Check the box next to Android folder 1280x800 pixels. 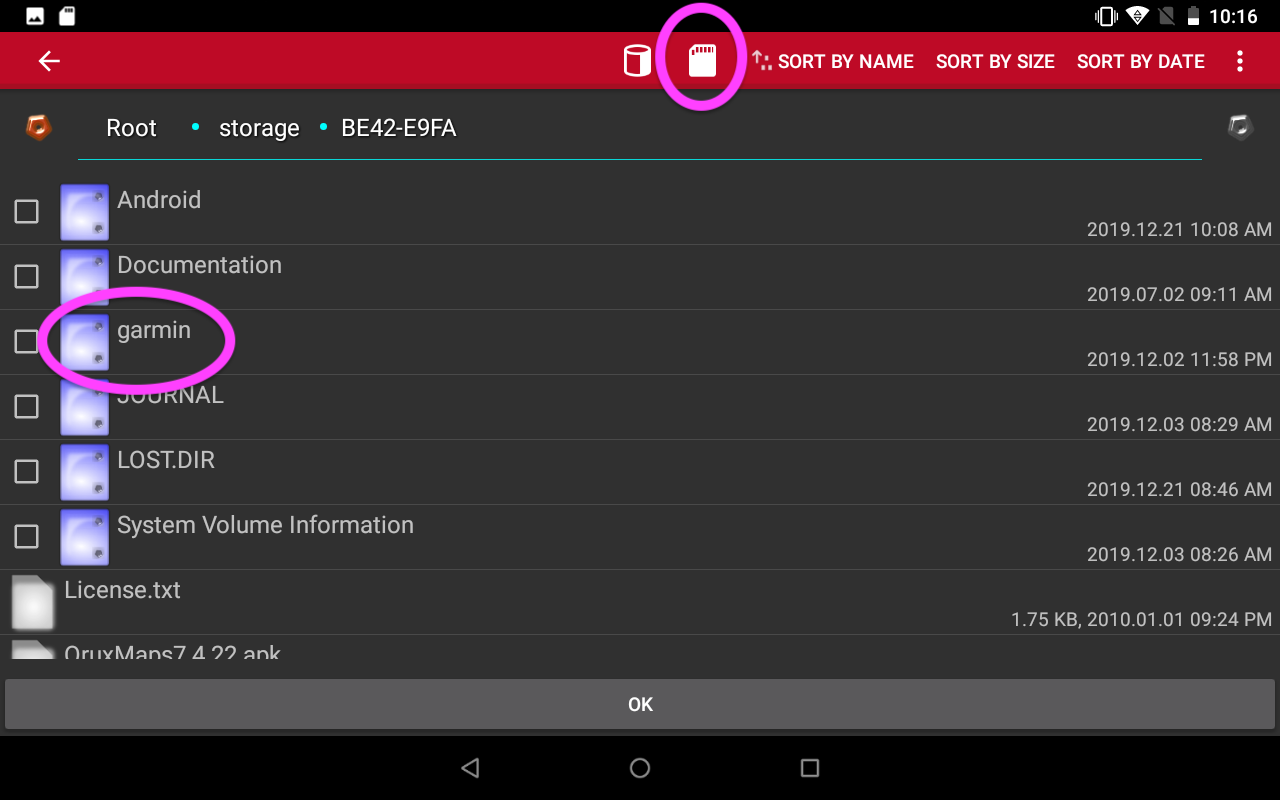click(x=26, y=212)
